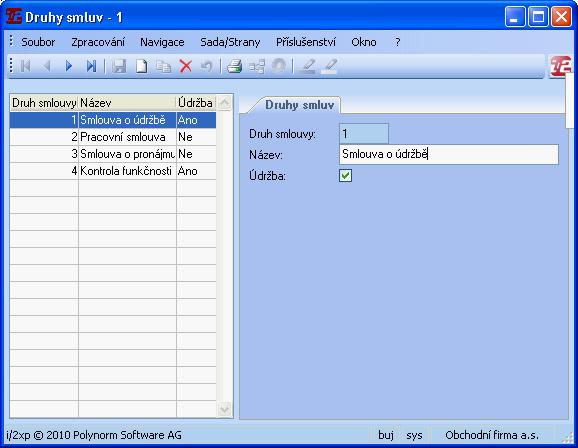The height and width of the screenshot is (448, 578).
Task: Open the Příslušenství menu
Action: point(306,42)
